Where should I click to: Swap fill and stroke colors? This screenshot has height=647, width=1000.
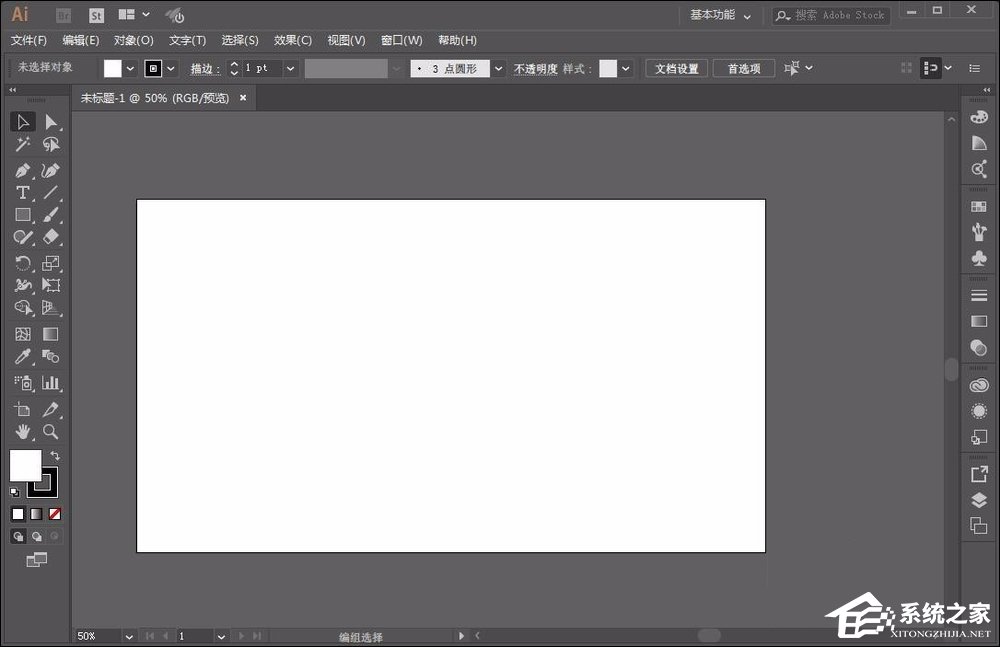click(x=55, y=456)
